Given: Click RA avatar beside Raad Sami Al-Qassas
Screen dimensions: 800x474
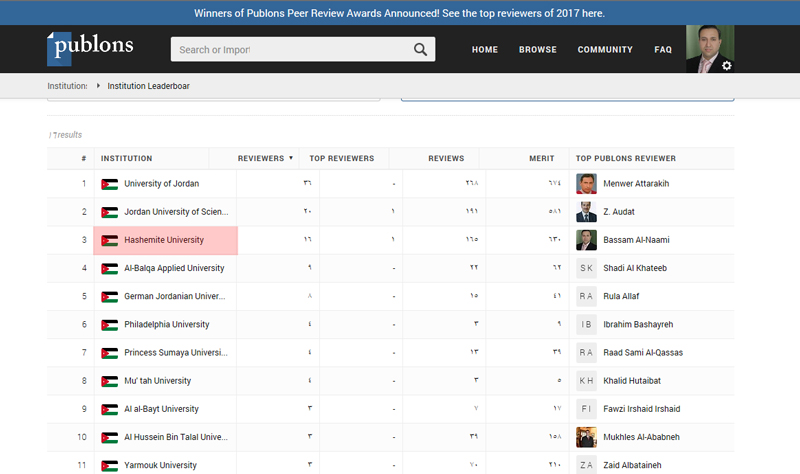Looking at the screenshot, I should (586, 353).
